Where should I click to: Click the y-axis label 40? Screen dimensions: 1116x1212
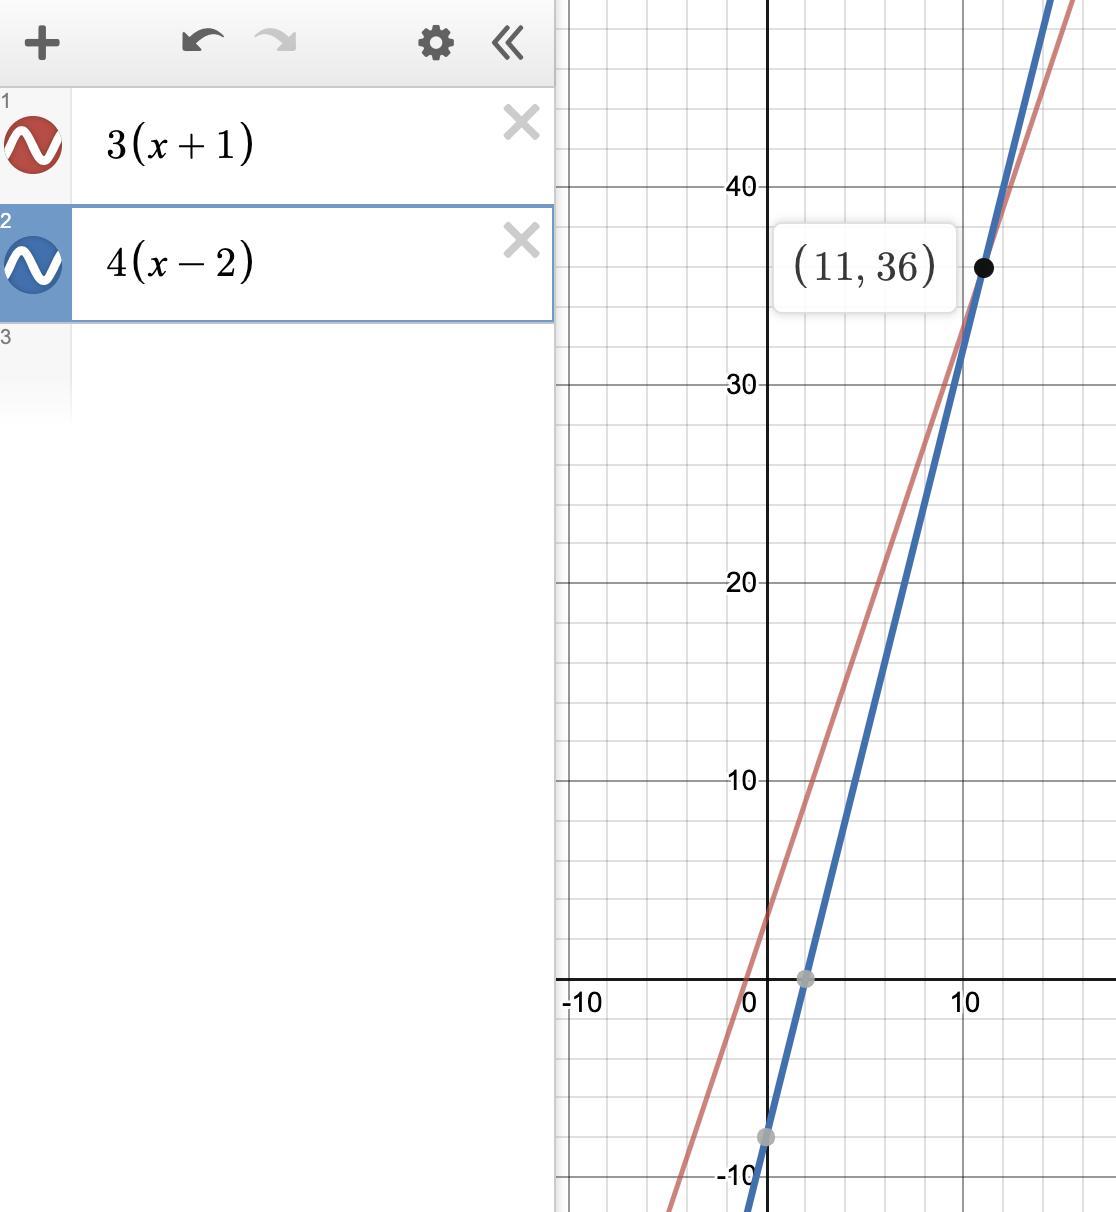tap(741, 187)
